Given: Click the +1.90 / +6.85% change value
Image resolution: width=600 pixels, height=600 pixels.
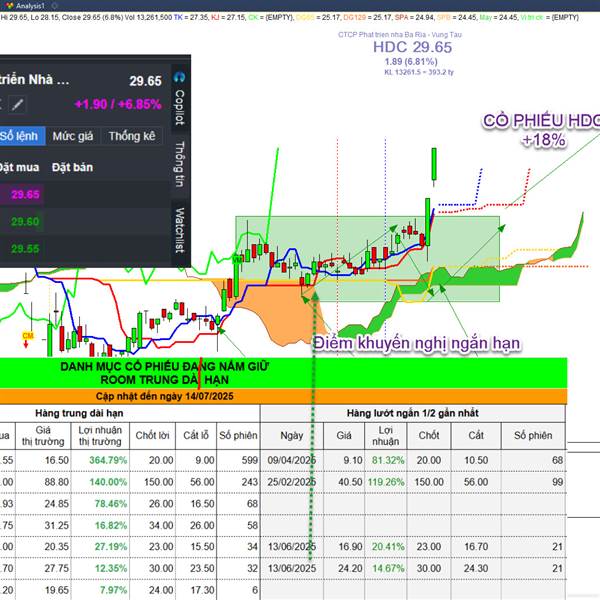Looking at the screenshot, I should [118, 104].
